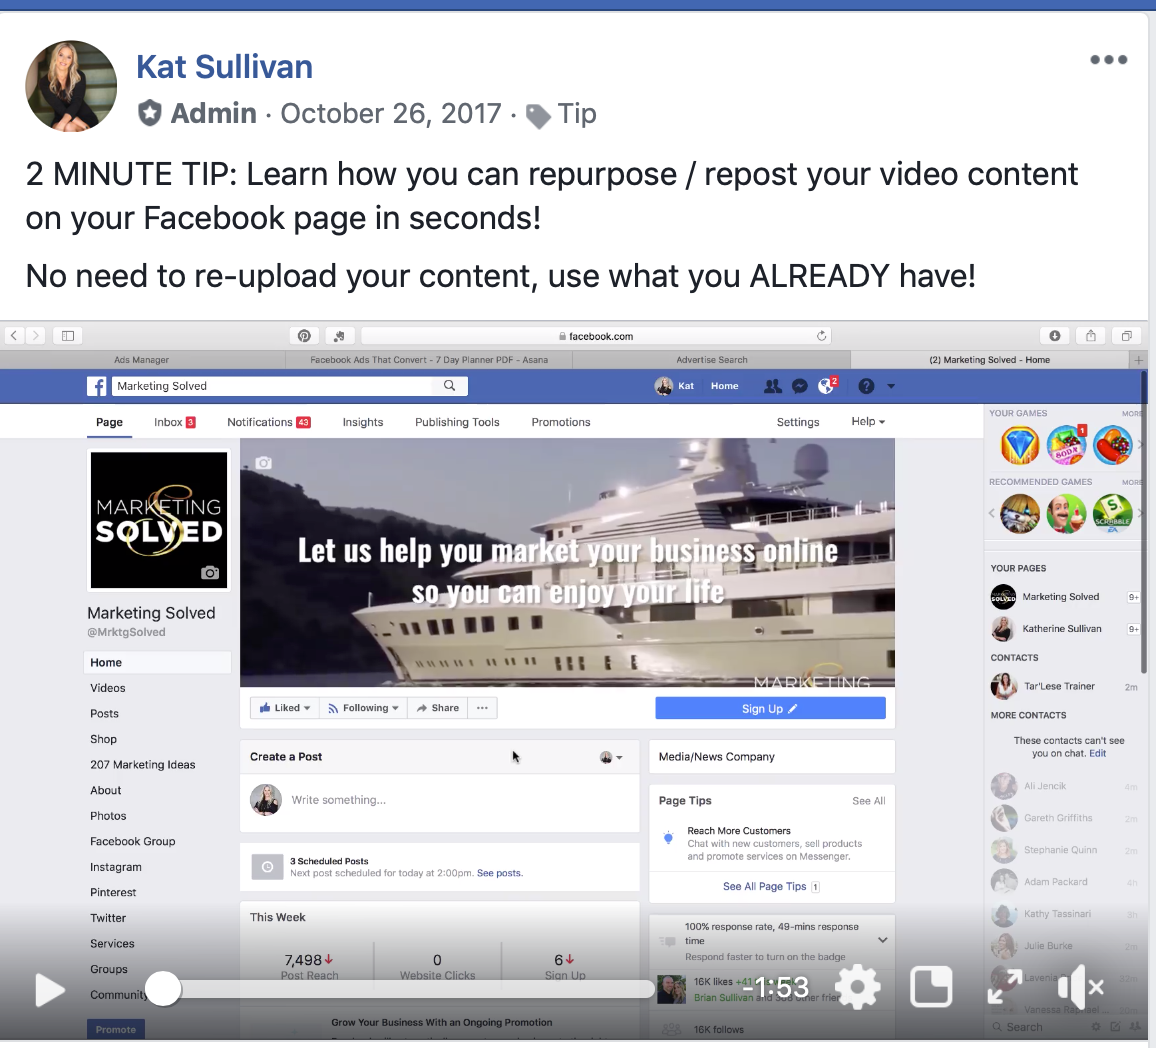Open Facebook Group in sidebar
The image size is (1156, 1048).
pos(133,842)
